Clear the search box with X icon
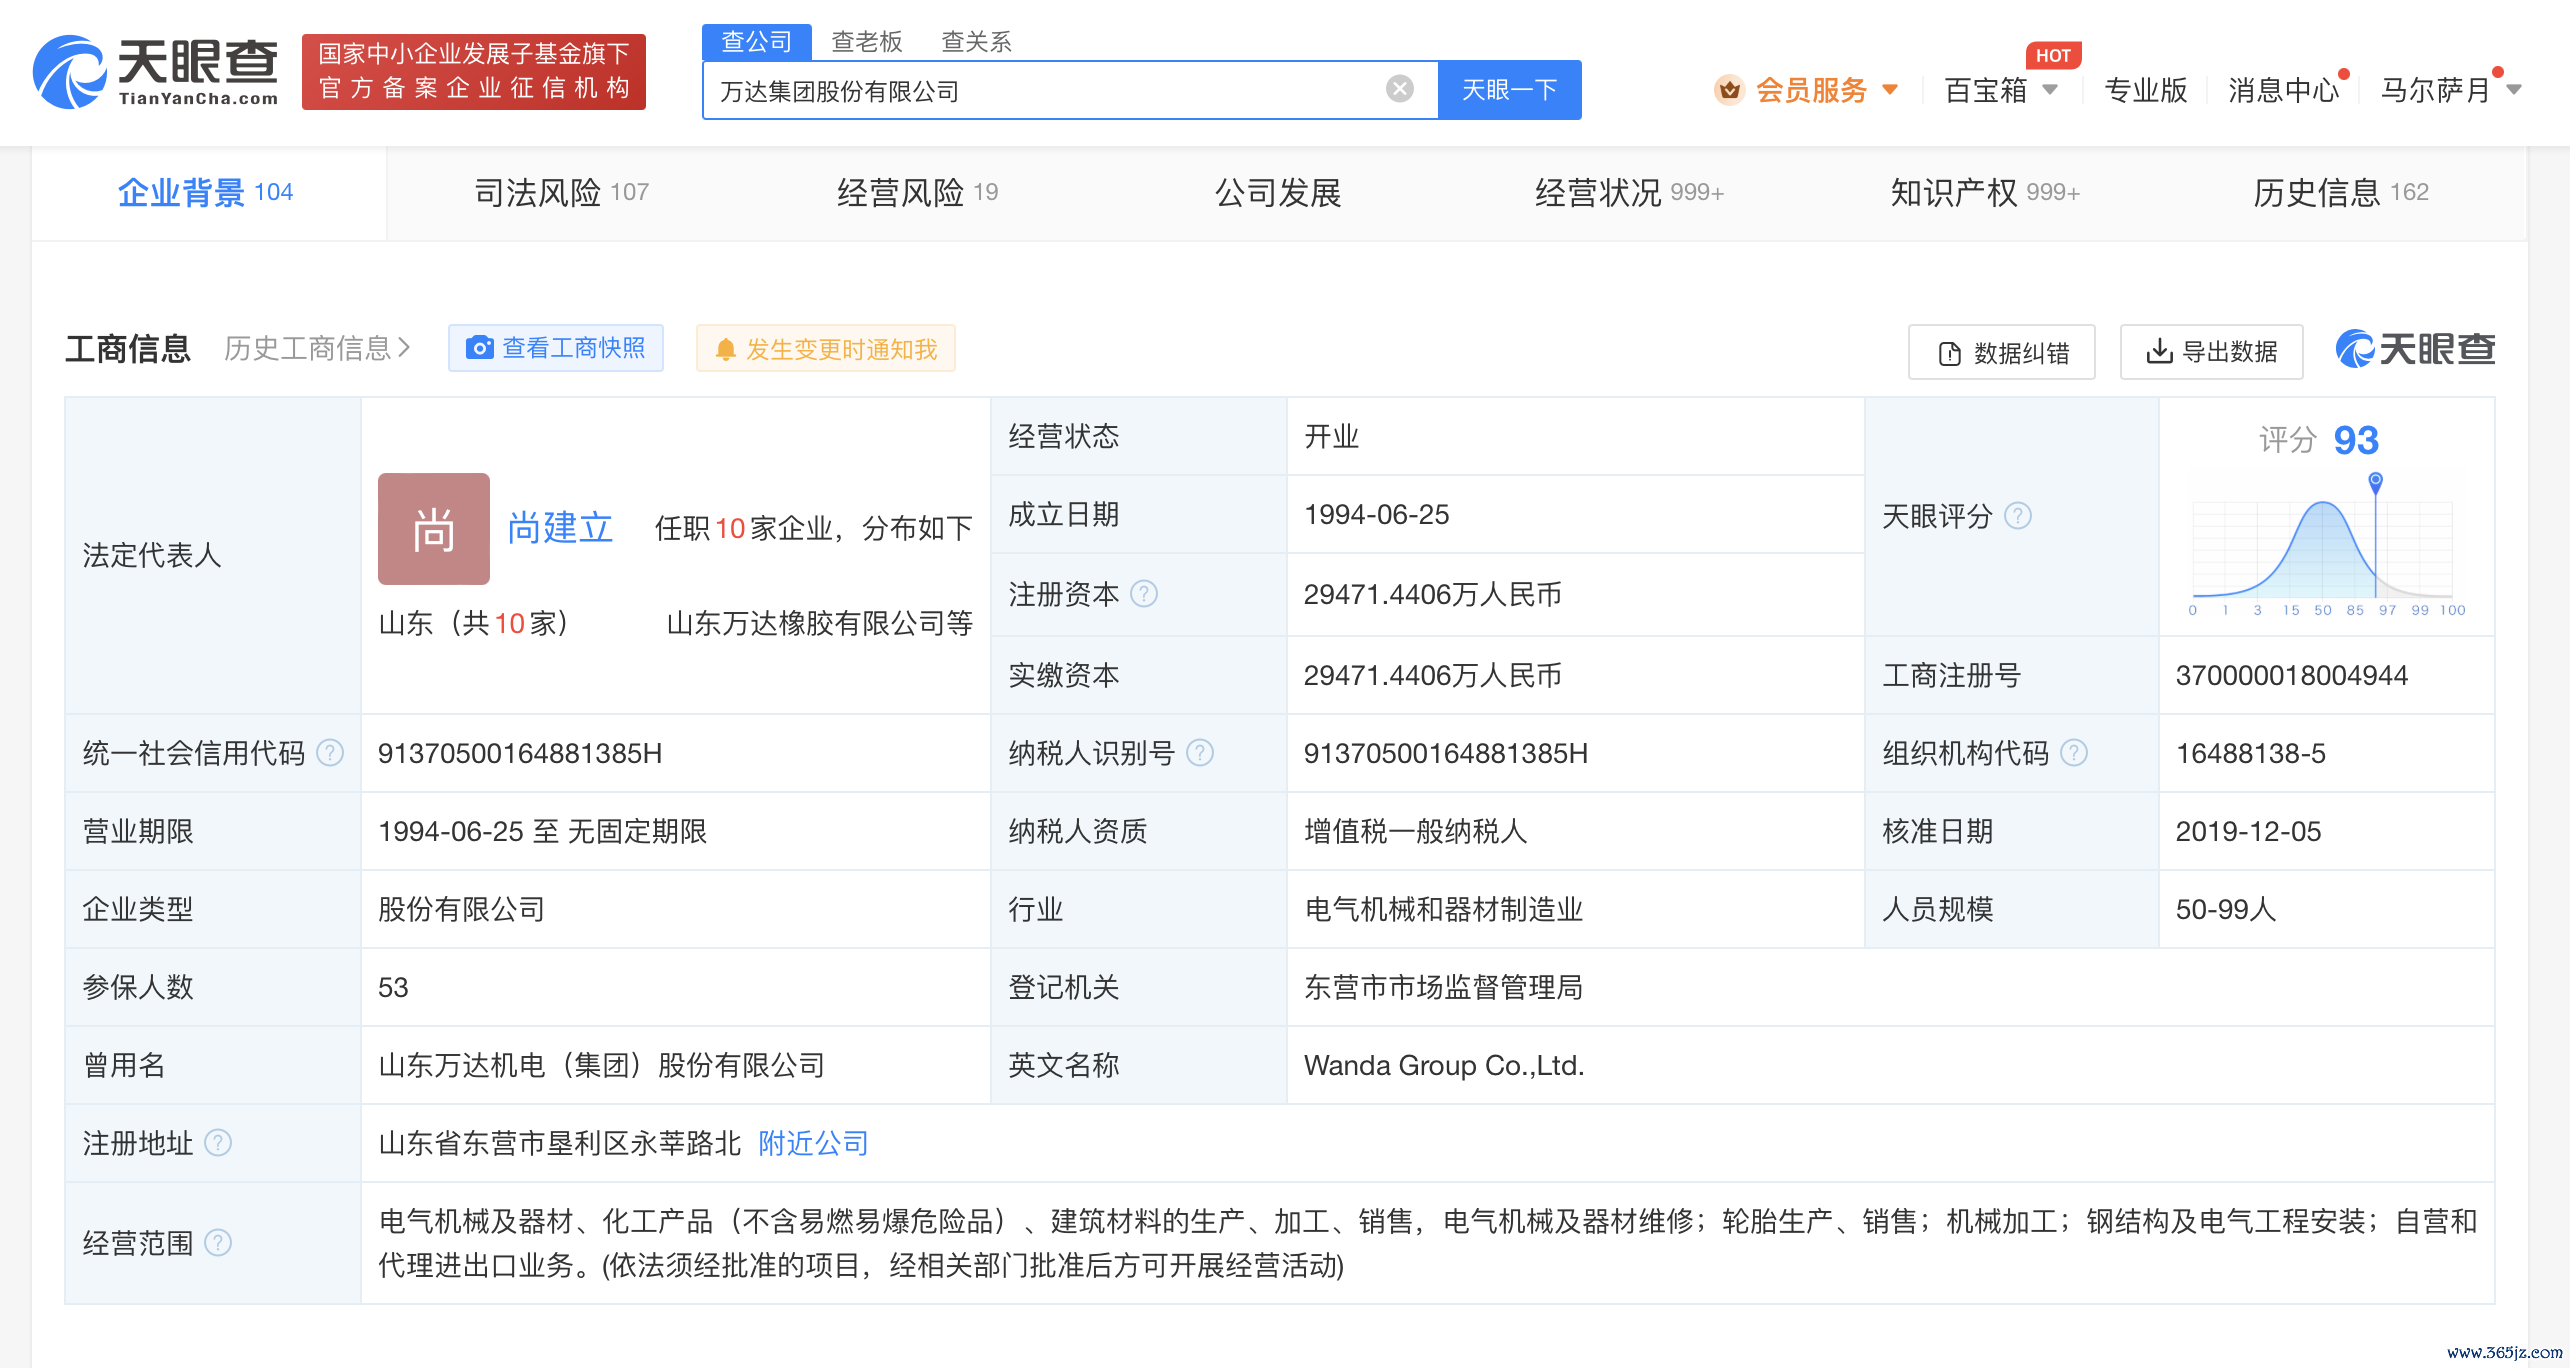The height and width of the screenshot is (1368, 2570). (1400, 90)
